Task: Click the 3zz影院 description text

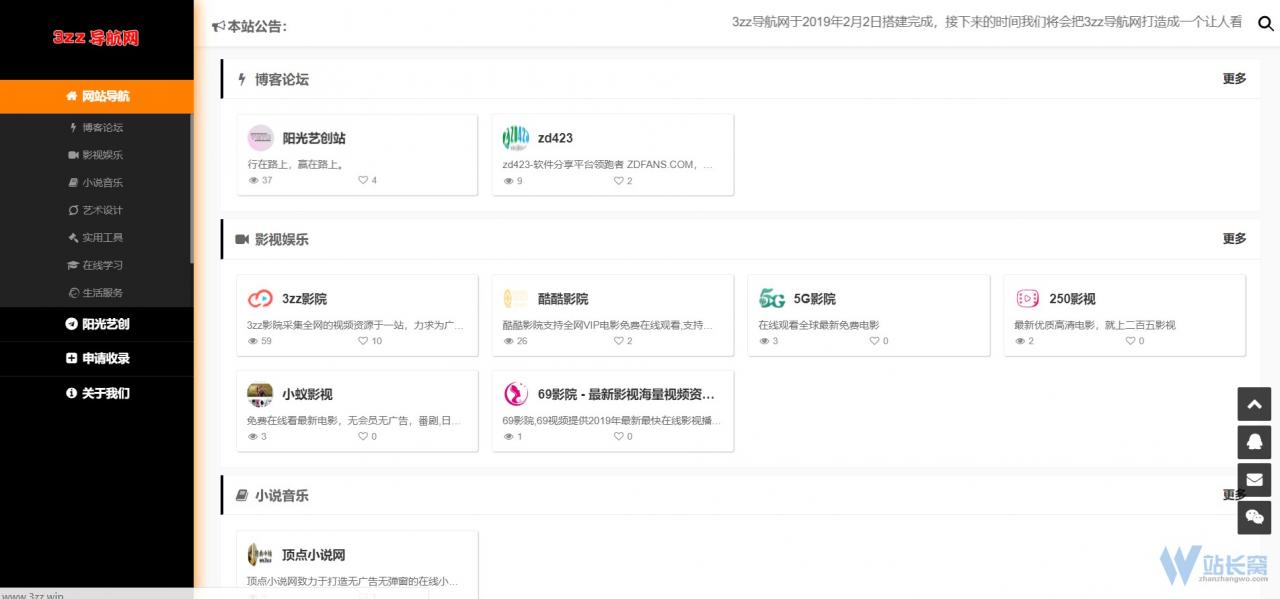Action: coord(356,325)
